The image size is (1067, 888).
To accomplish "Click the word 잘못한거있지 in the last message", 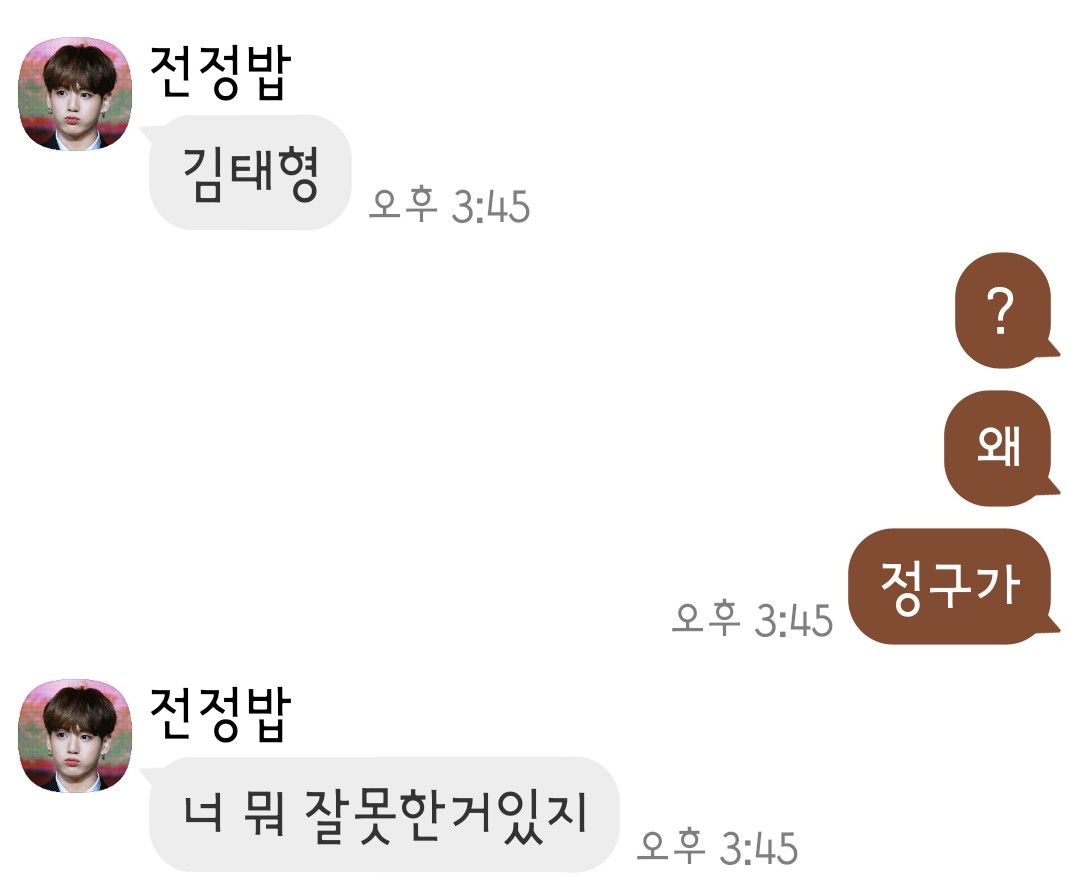I will coord(446,815).
